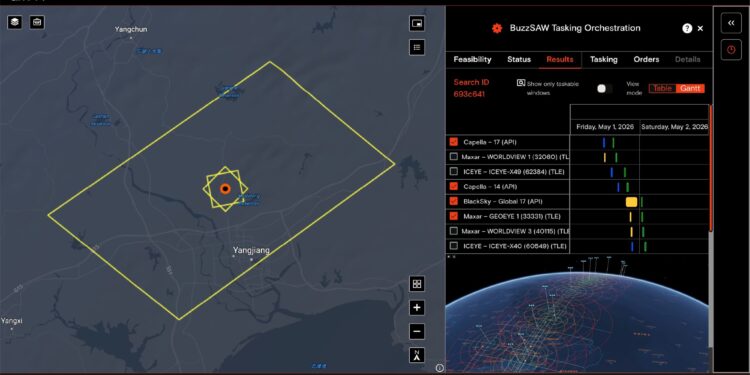Select the yellow BlackSky Global 17 Gantt window

click(631, 202)
